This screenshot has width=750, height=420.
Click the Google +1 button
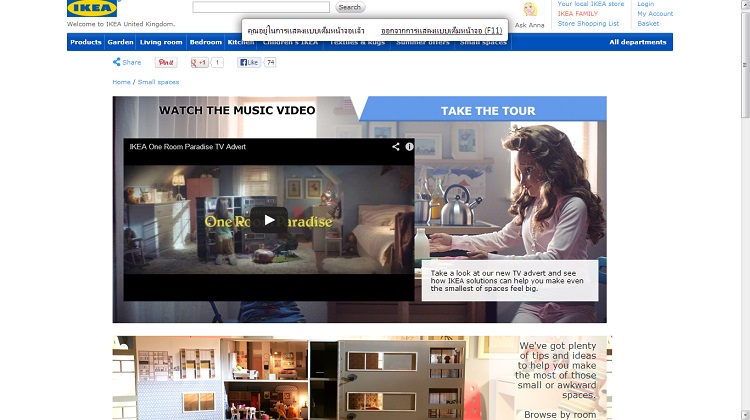199,62
